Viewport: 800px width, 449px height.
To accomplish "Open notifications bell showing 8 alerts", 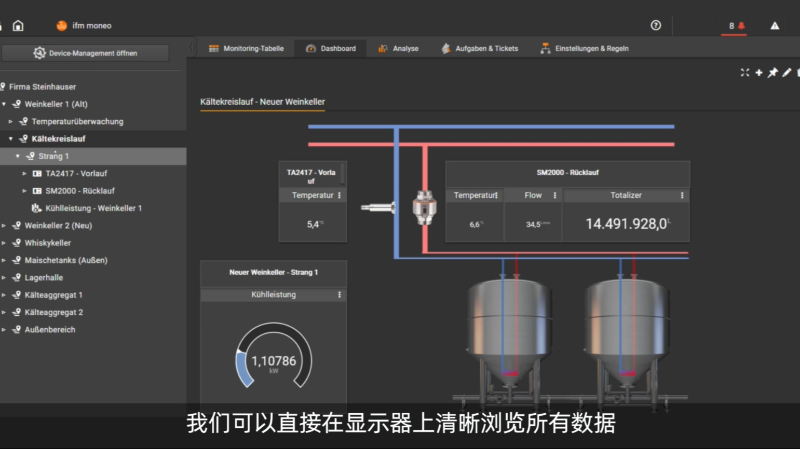I will click(736, 26).
